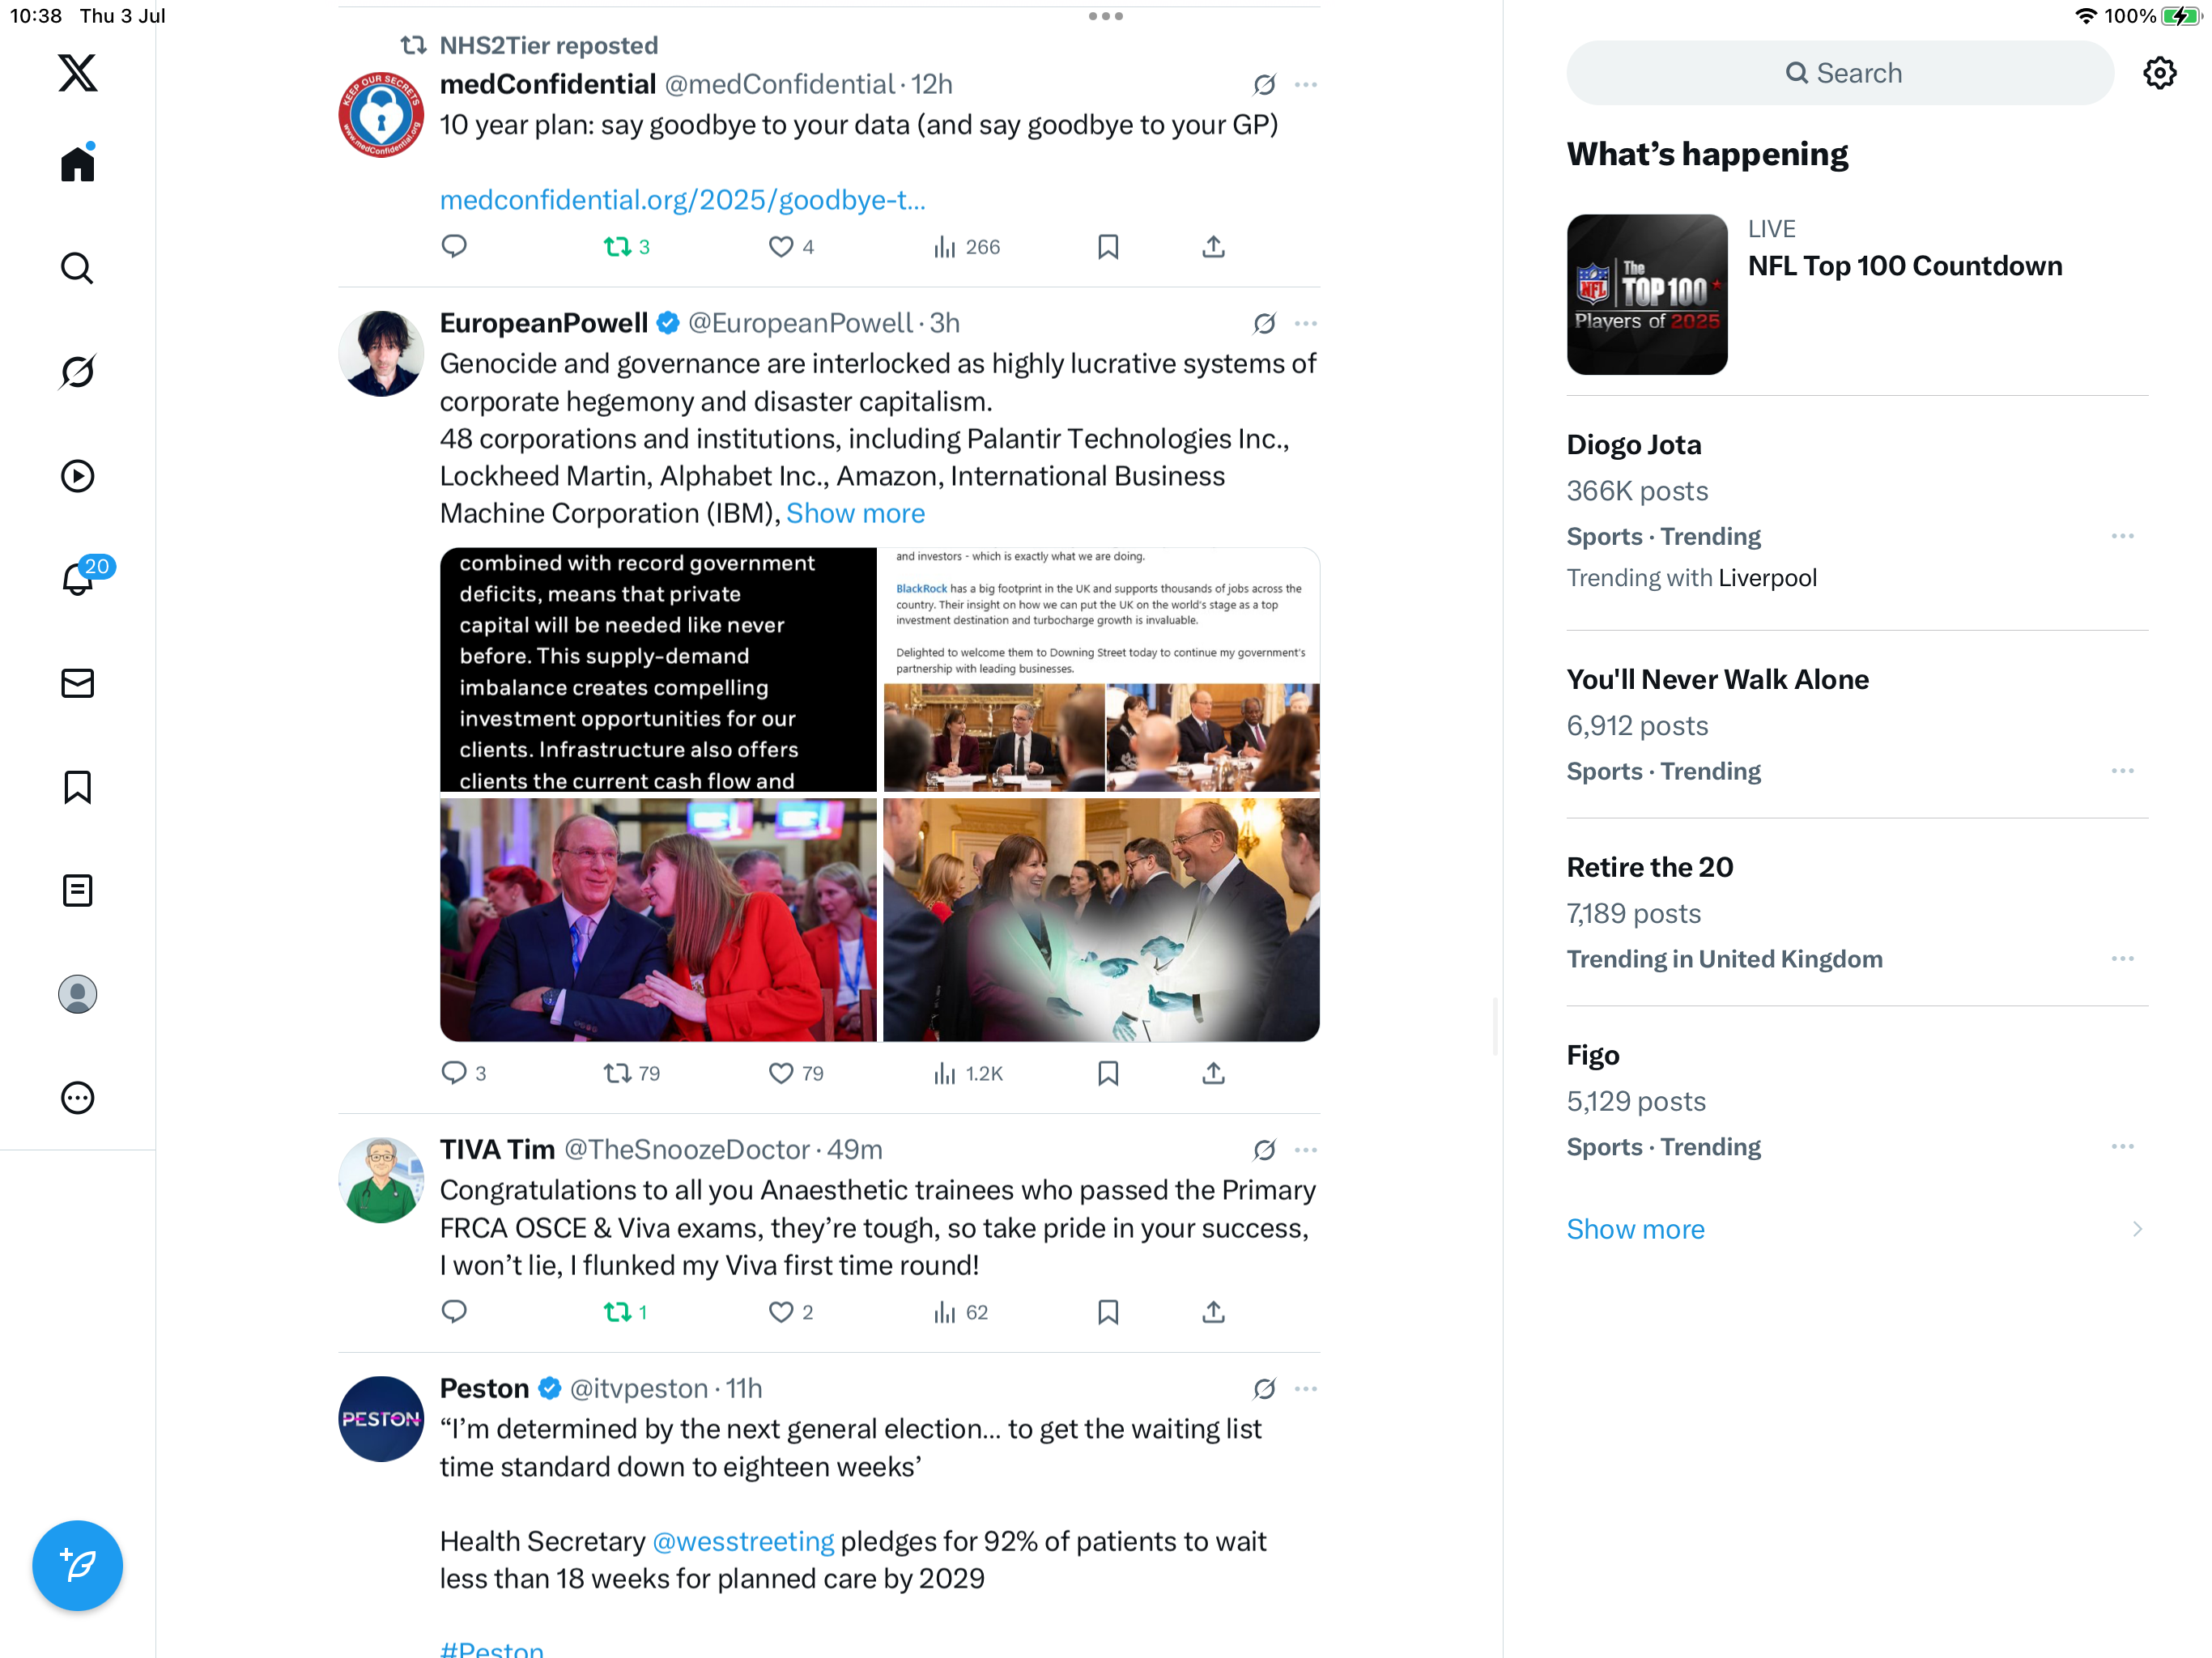2212x1658 pixels.
Task: Open More options circle in sidebar
Action: [x=77, y=1098]
